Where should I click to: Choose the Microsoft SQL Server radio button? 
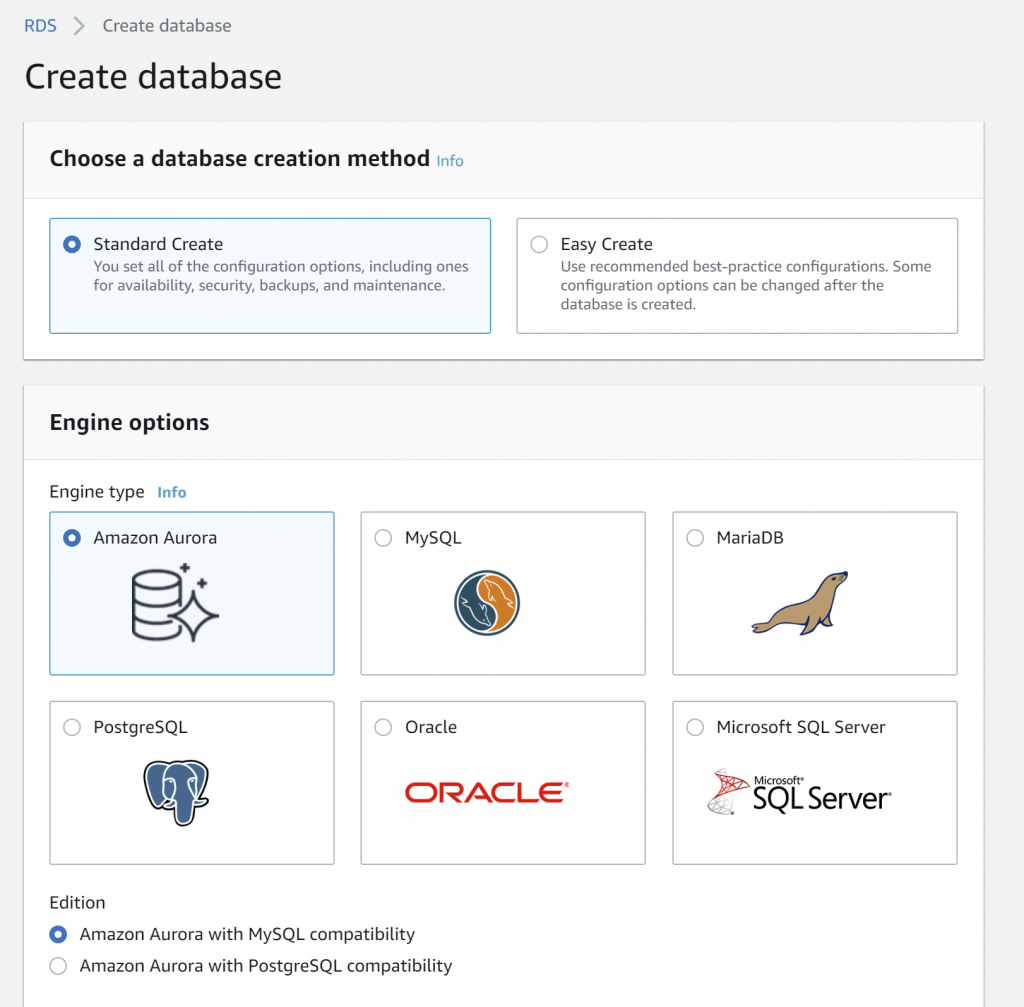click(695, 727)
